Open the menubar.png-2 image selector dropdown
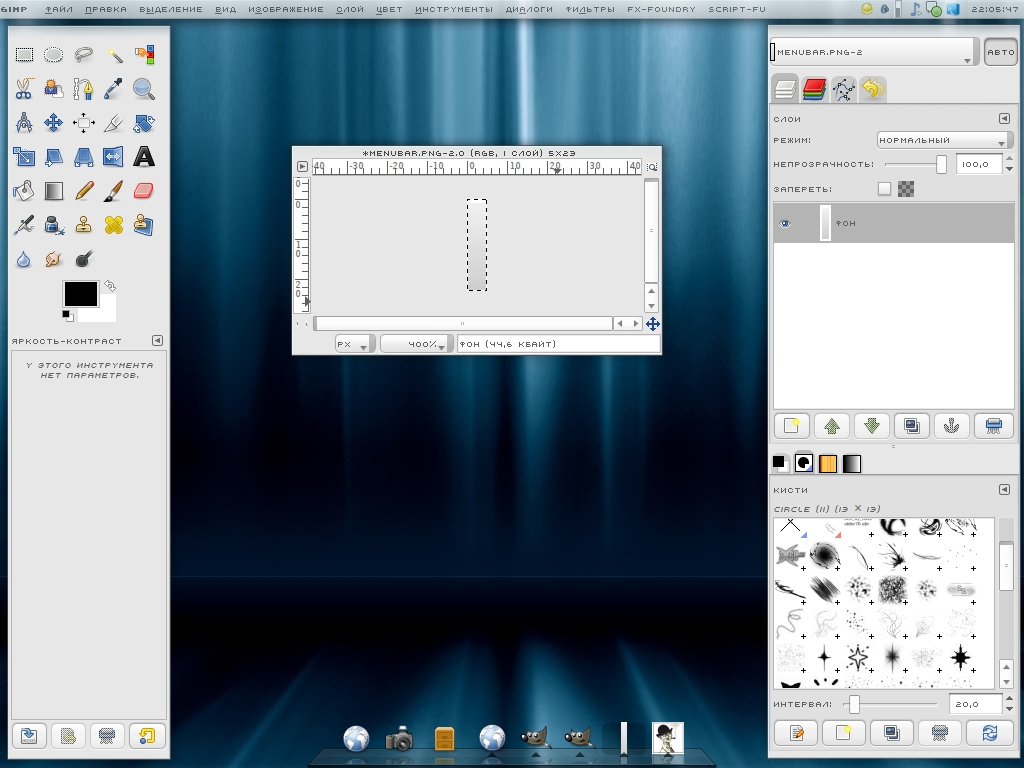1024x768 pixels. [x=872, y=52]
